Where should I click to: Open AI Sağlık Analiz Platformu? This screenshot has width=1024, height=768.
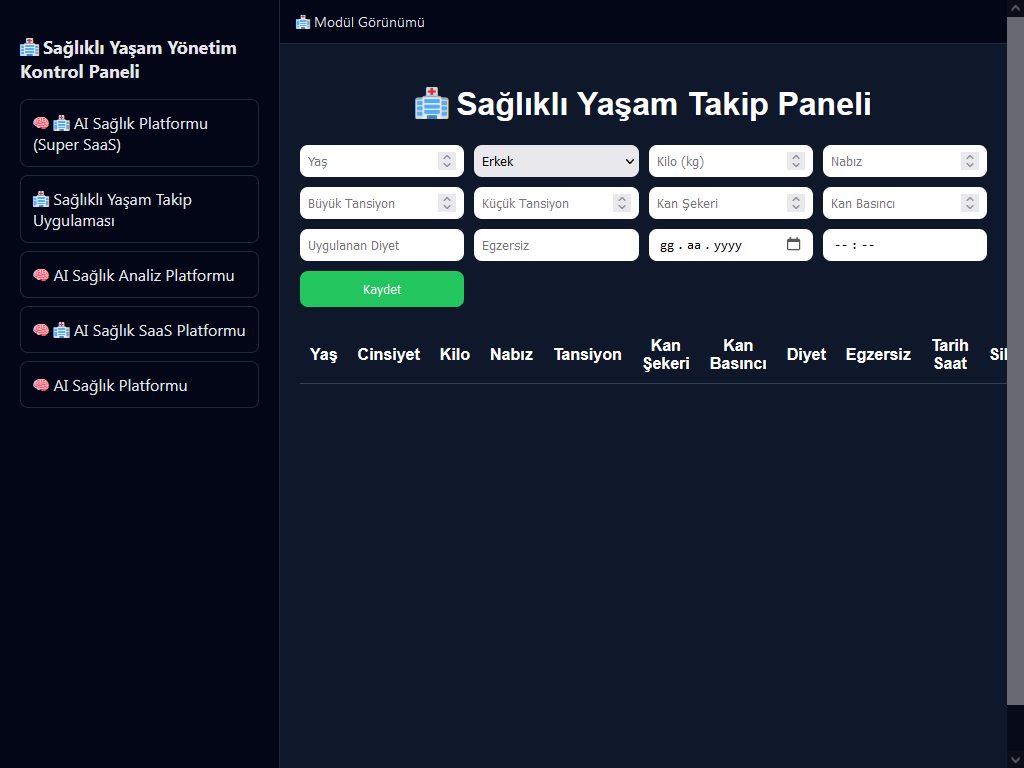point(139,275)
